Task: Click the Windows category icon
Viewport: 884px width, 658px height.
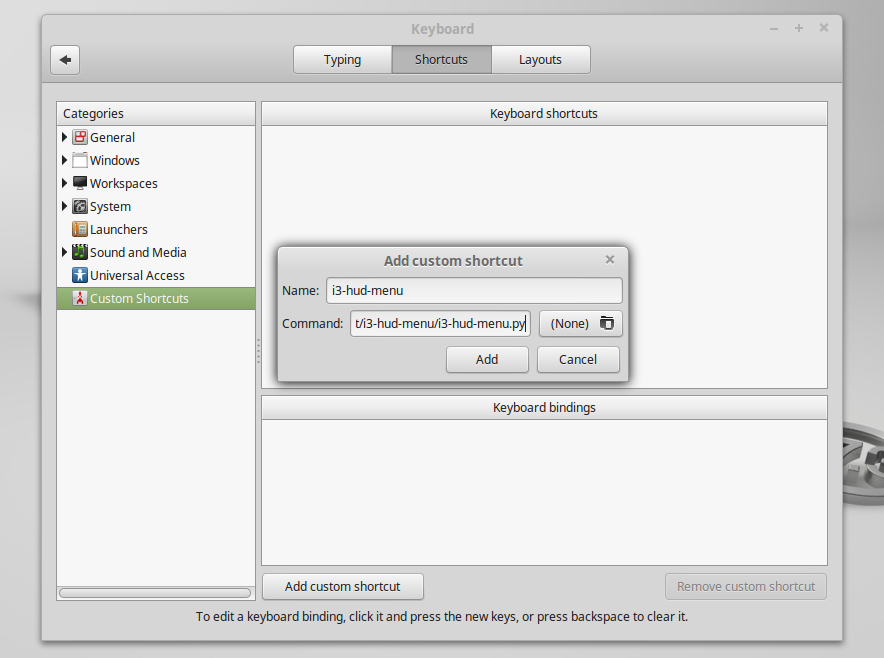Action: tap(79, 160)
